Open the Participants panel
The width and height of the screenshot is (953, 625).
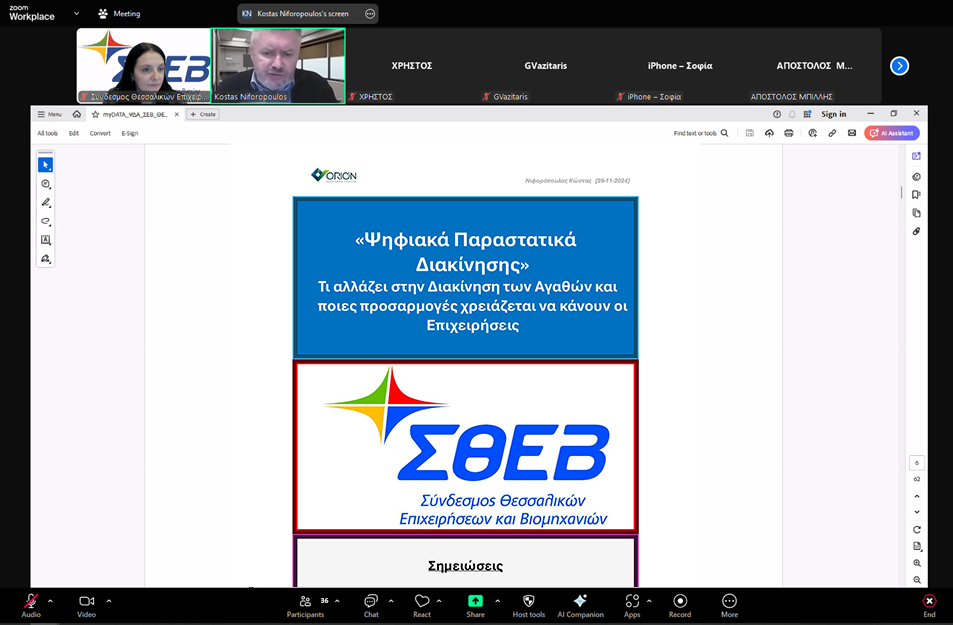point(305,603)
